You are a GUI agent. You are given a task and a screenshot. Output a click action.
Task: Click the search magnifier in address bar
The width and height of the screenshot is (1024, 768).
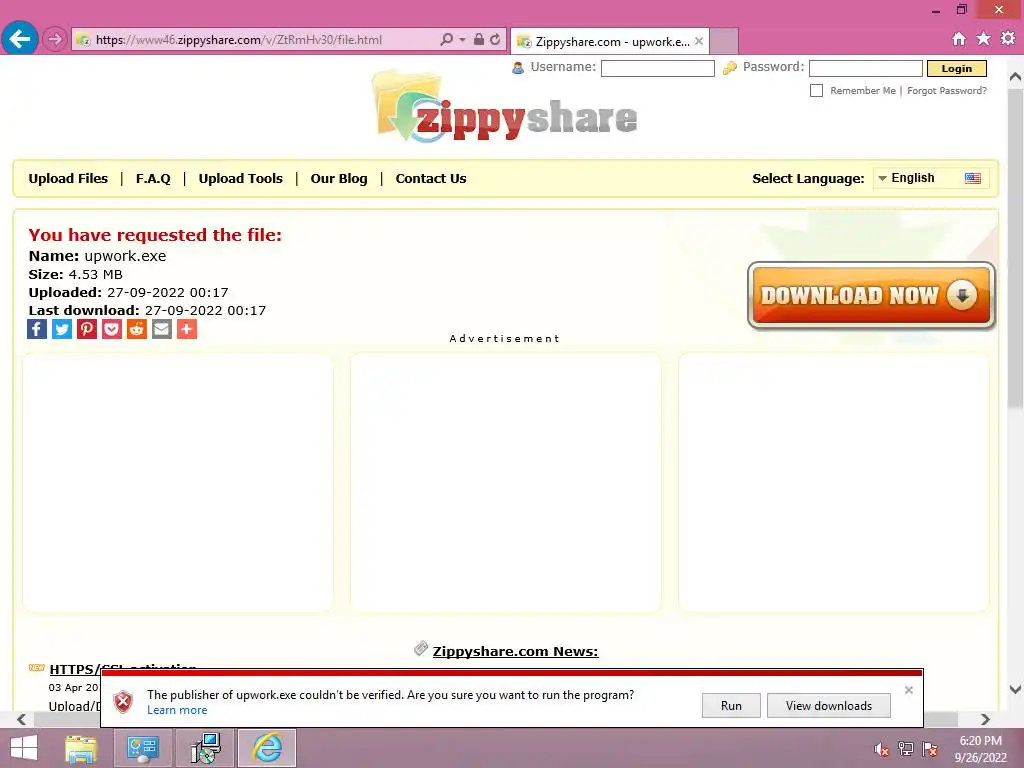click(x=446, y=39)
